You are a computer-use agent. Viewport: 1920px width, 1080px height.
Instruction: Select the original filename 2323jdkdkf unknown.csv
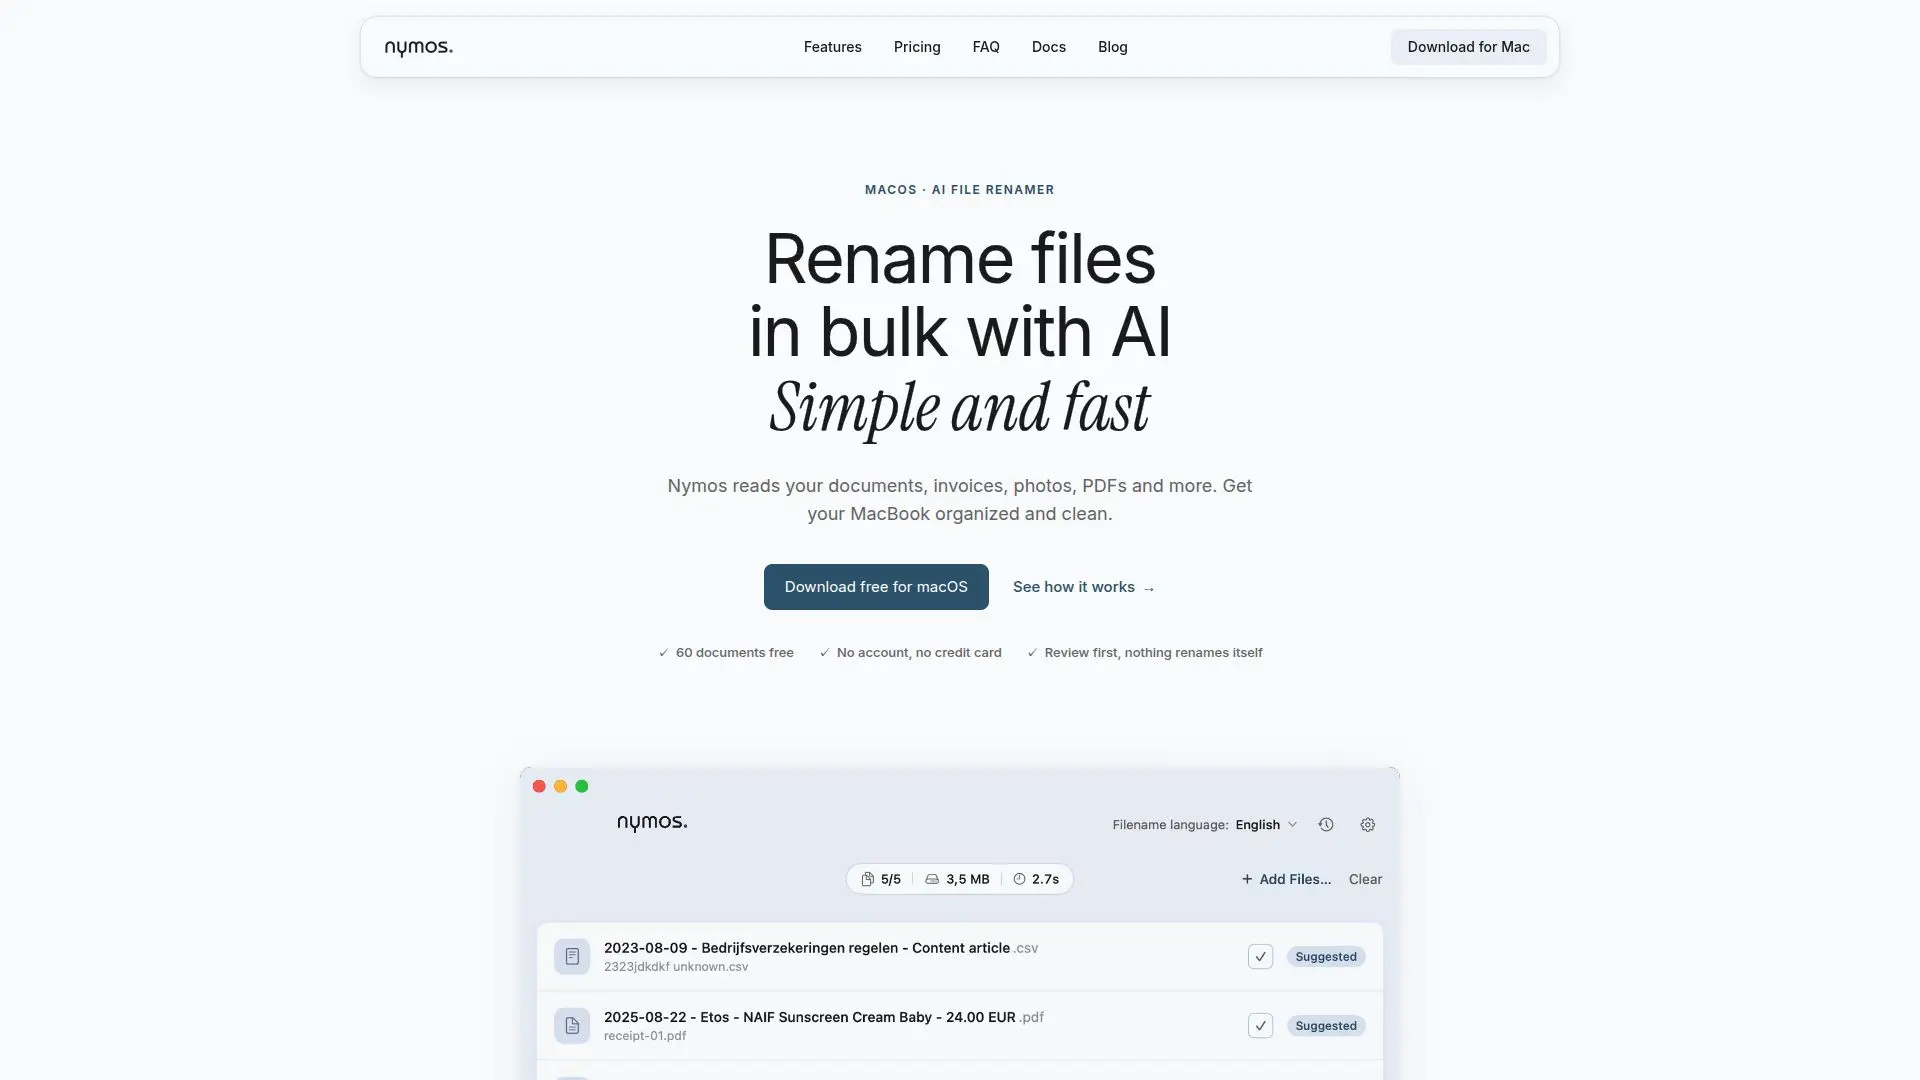click(676, 967)
